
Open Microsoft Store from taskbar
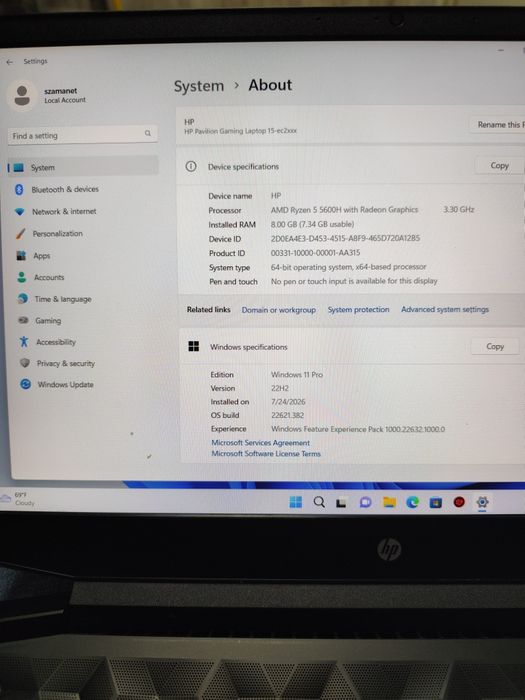click(x=435, y=503)
